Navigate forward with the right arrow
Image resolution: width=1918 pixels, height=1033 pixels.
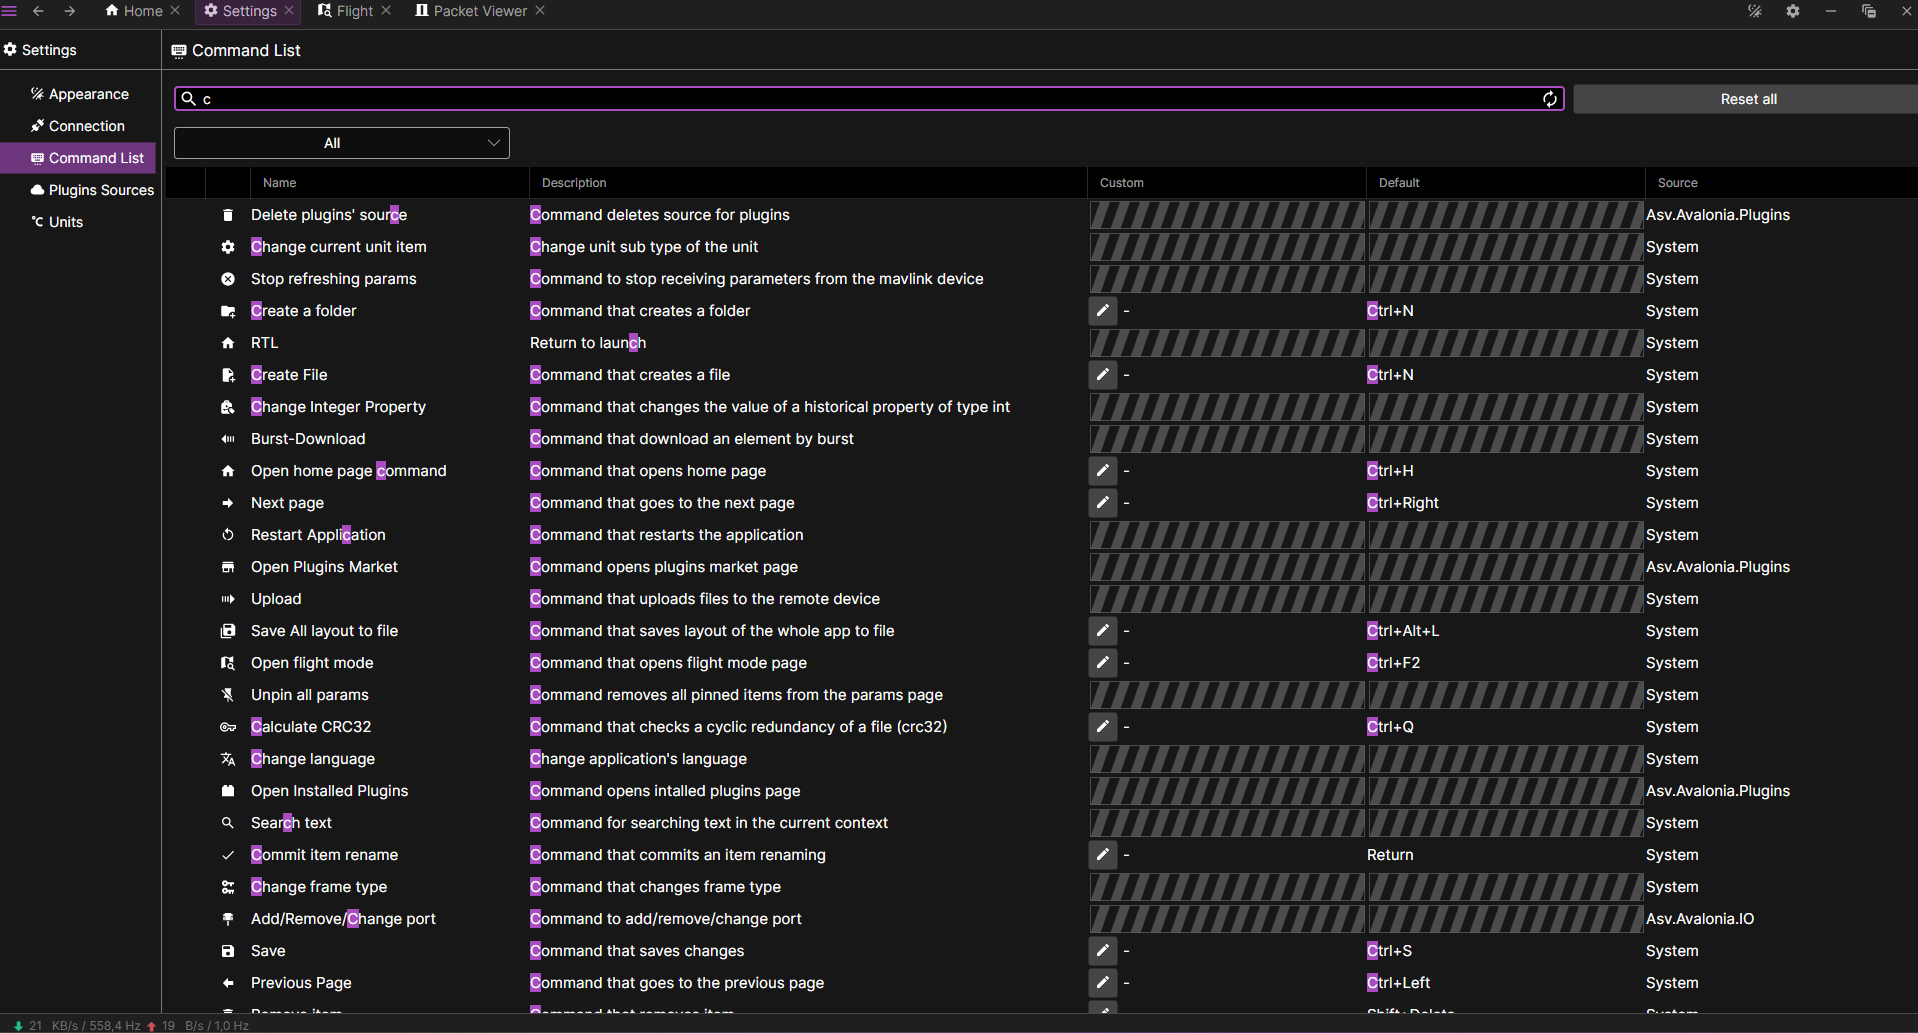70,11
